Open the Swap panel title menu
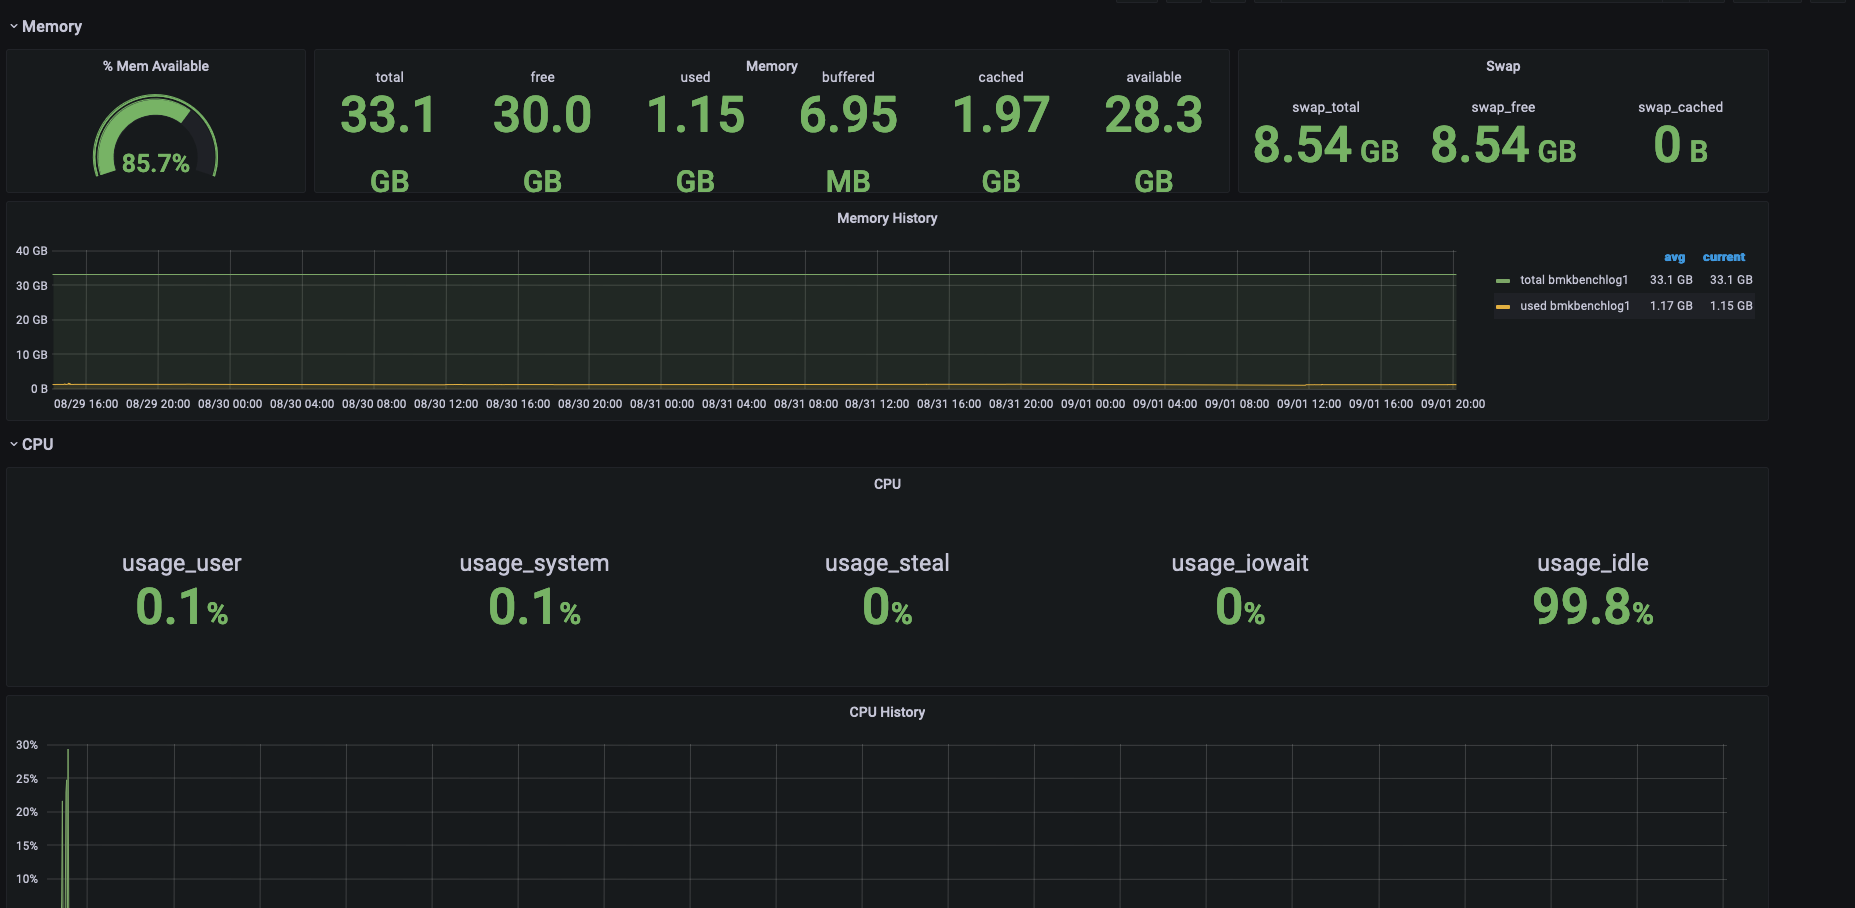Viewport: 1855px width, 908px height. (x=1502, y=66)
